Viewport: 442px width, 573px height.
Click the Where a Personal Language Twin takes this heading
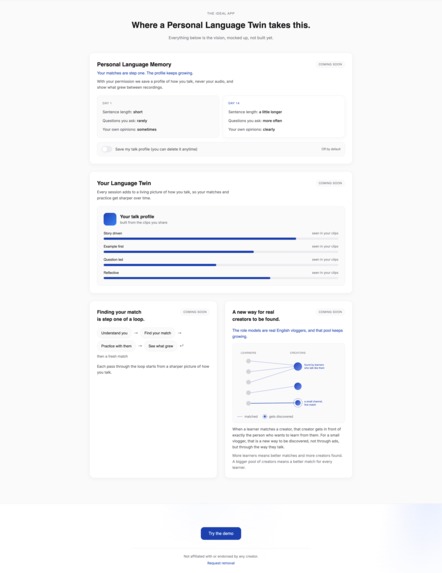pos(221,25)
